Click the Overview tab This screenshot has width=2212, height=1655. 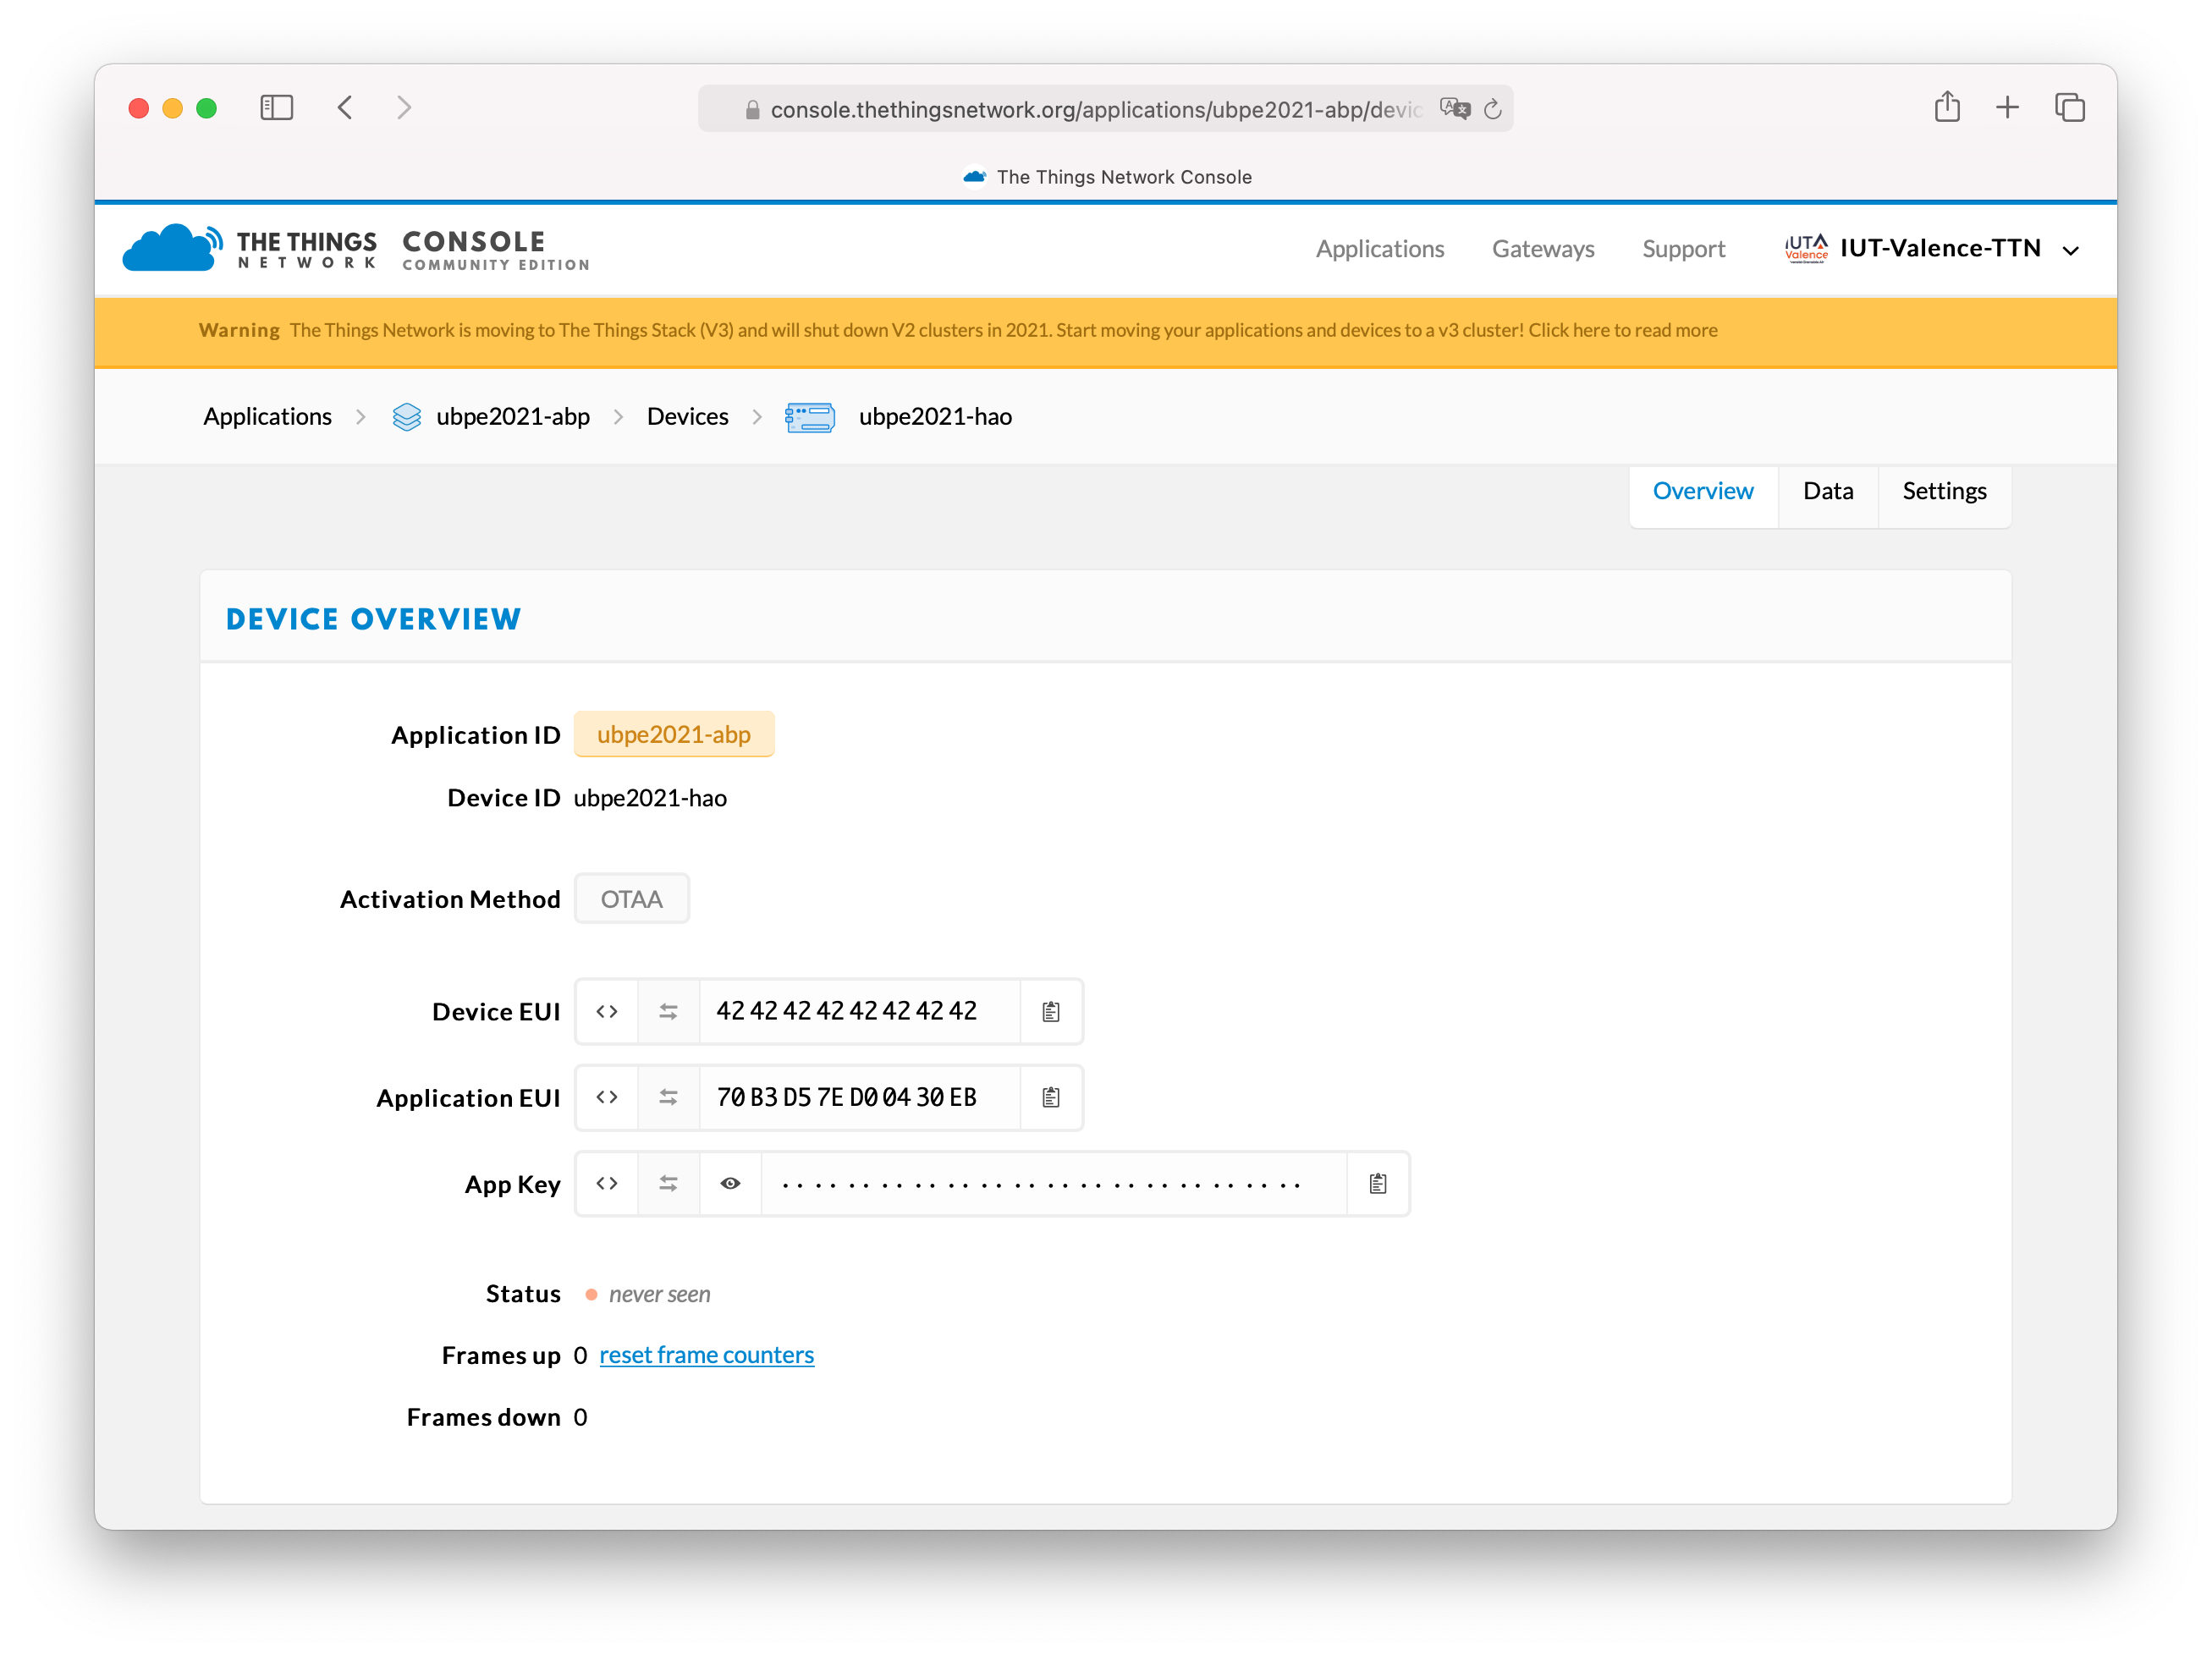(1703, 490)
